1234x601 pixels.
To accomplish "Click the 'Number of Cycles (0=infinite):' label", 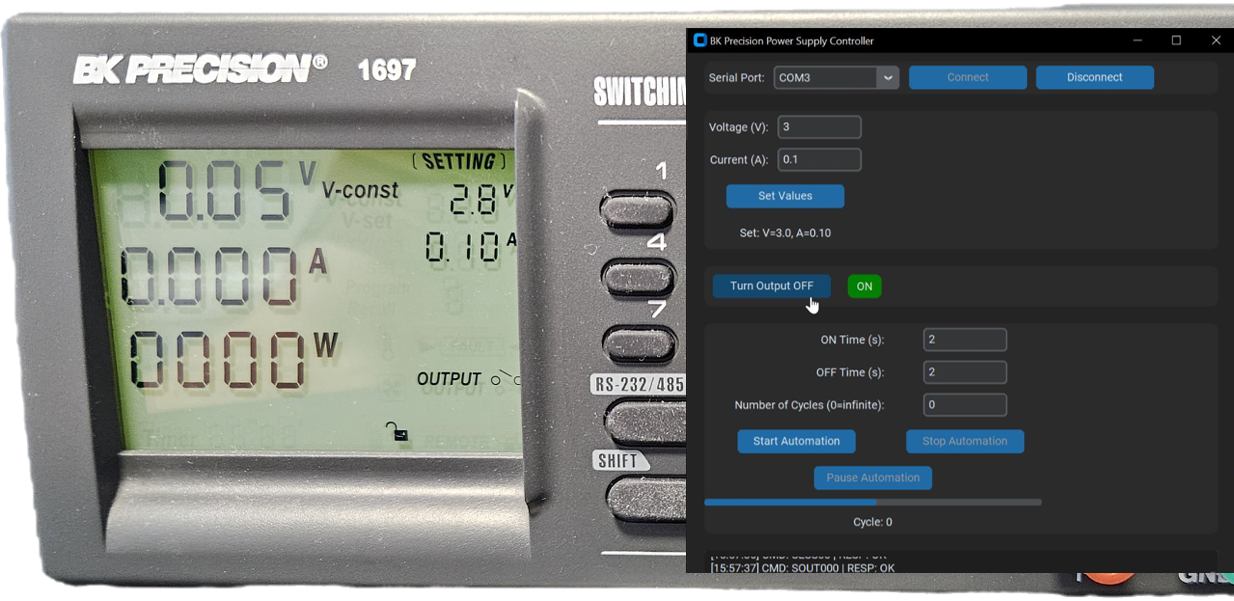I will point(809,405).
